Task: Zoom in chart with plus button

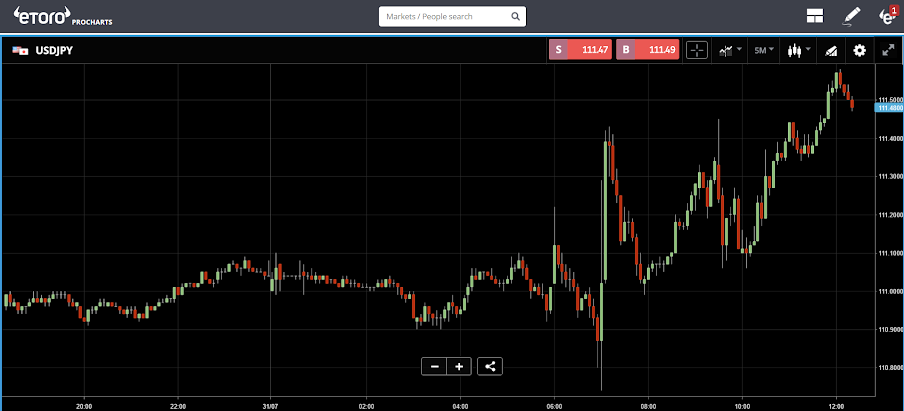Action: [x=459, y=366]
